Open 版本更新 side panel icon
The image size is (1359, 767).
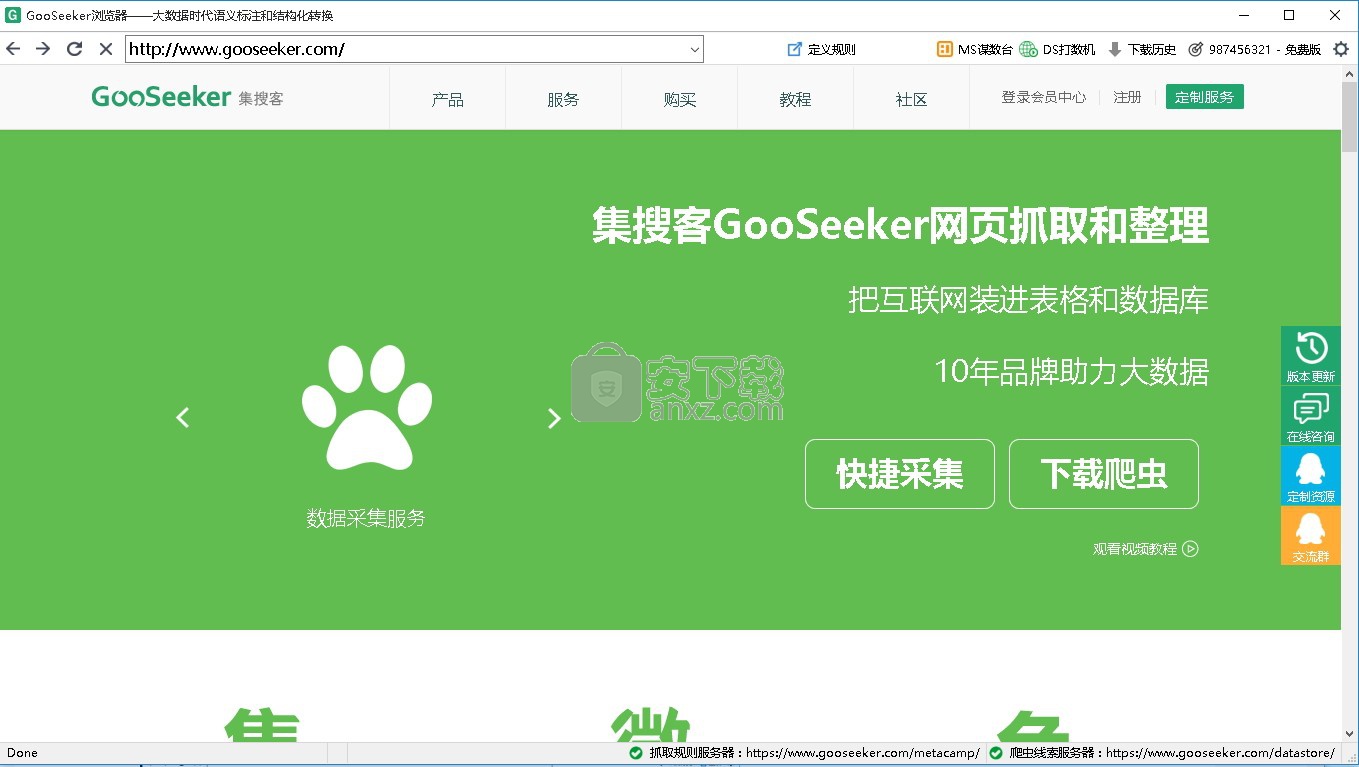1311,355
